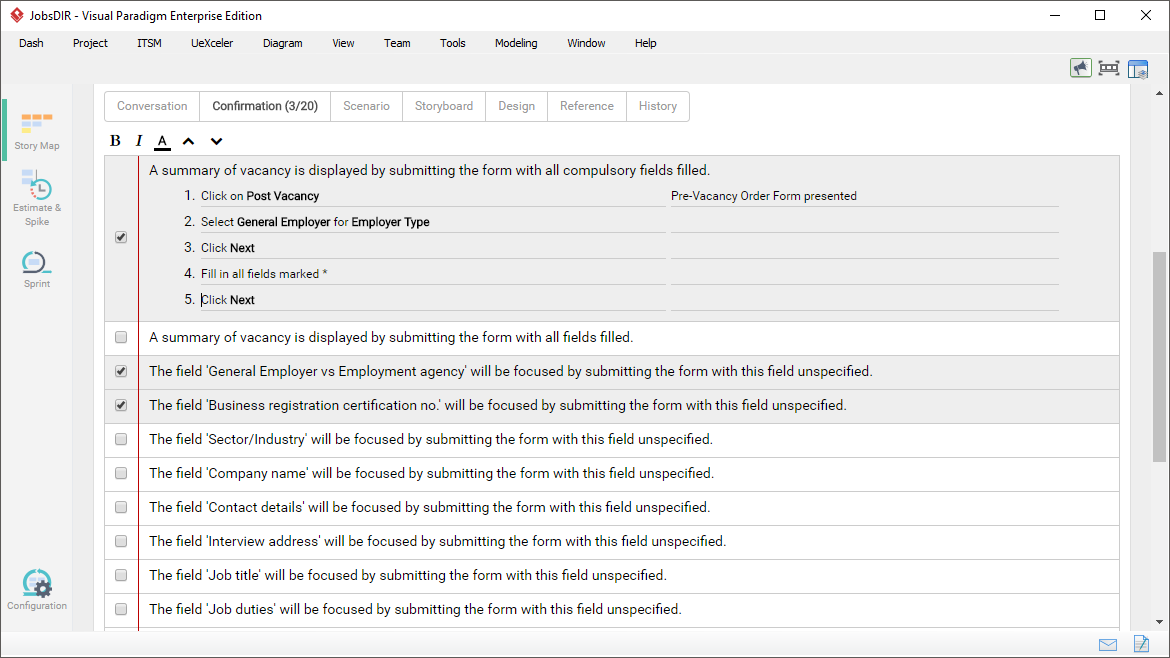
Task: Apply bold formatting with the B button
Action: click(x=115, y=140)
